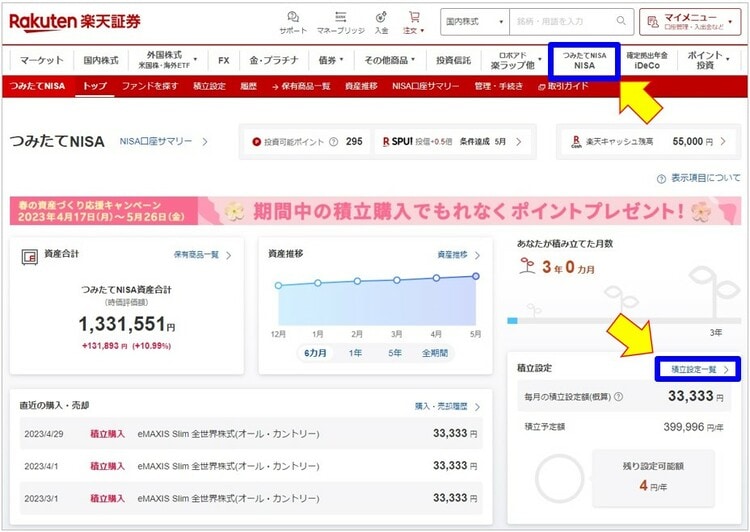Open the 金・プラチナ menu item
This screenshot has width=750, height=532.
click(x=274, y=60)
